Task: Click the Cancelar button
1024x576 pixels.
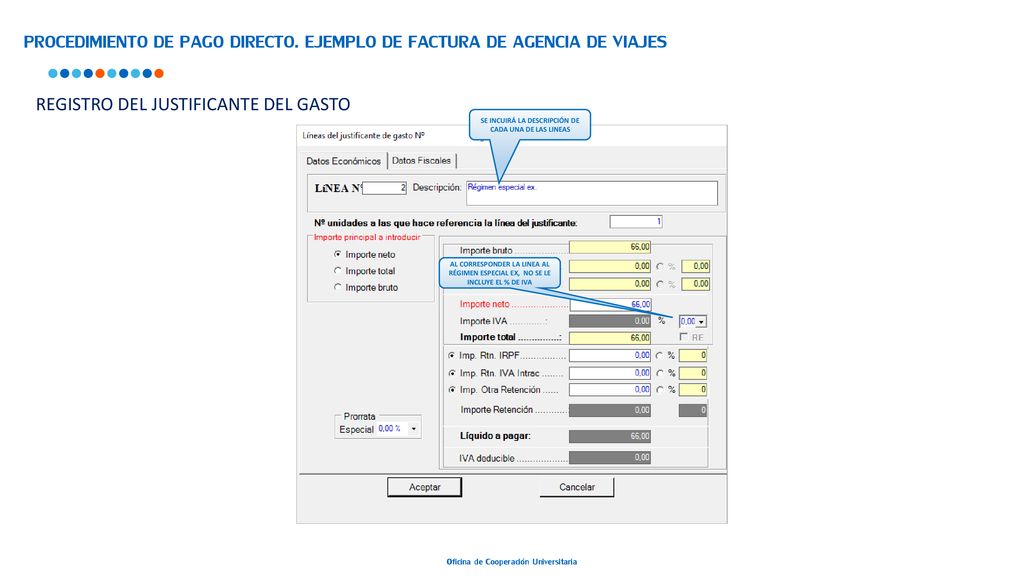Action: [x=577, y=487]
